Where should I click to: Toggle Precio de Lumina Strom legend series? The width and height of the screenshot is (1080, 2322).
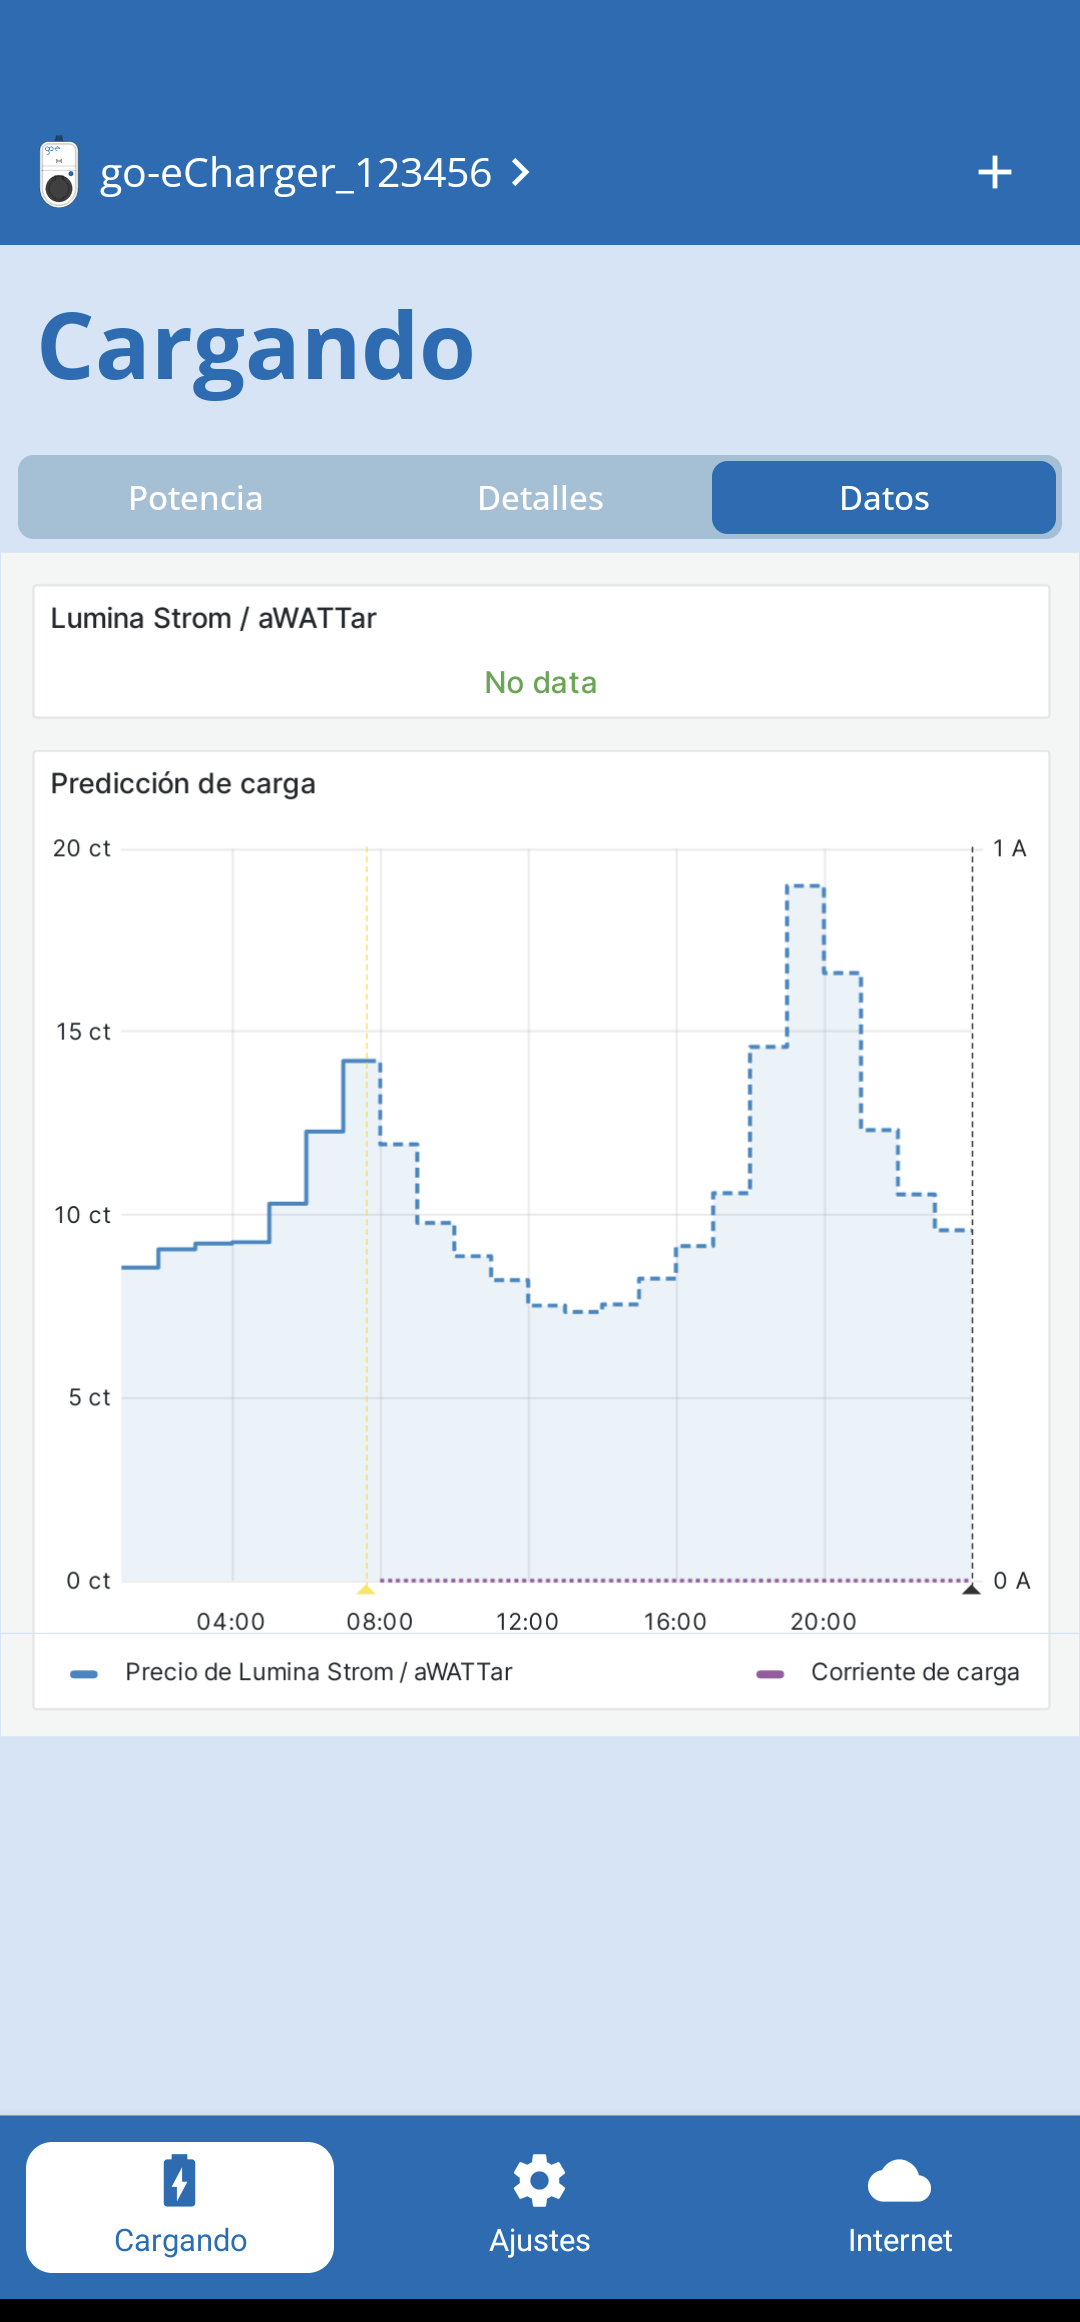pyautogui.click(x=318, y=1672)
